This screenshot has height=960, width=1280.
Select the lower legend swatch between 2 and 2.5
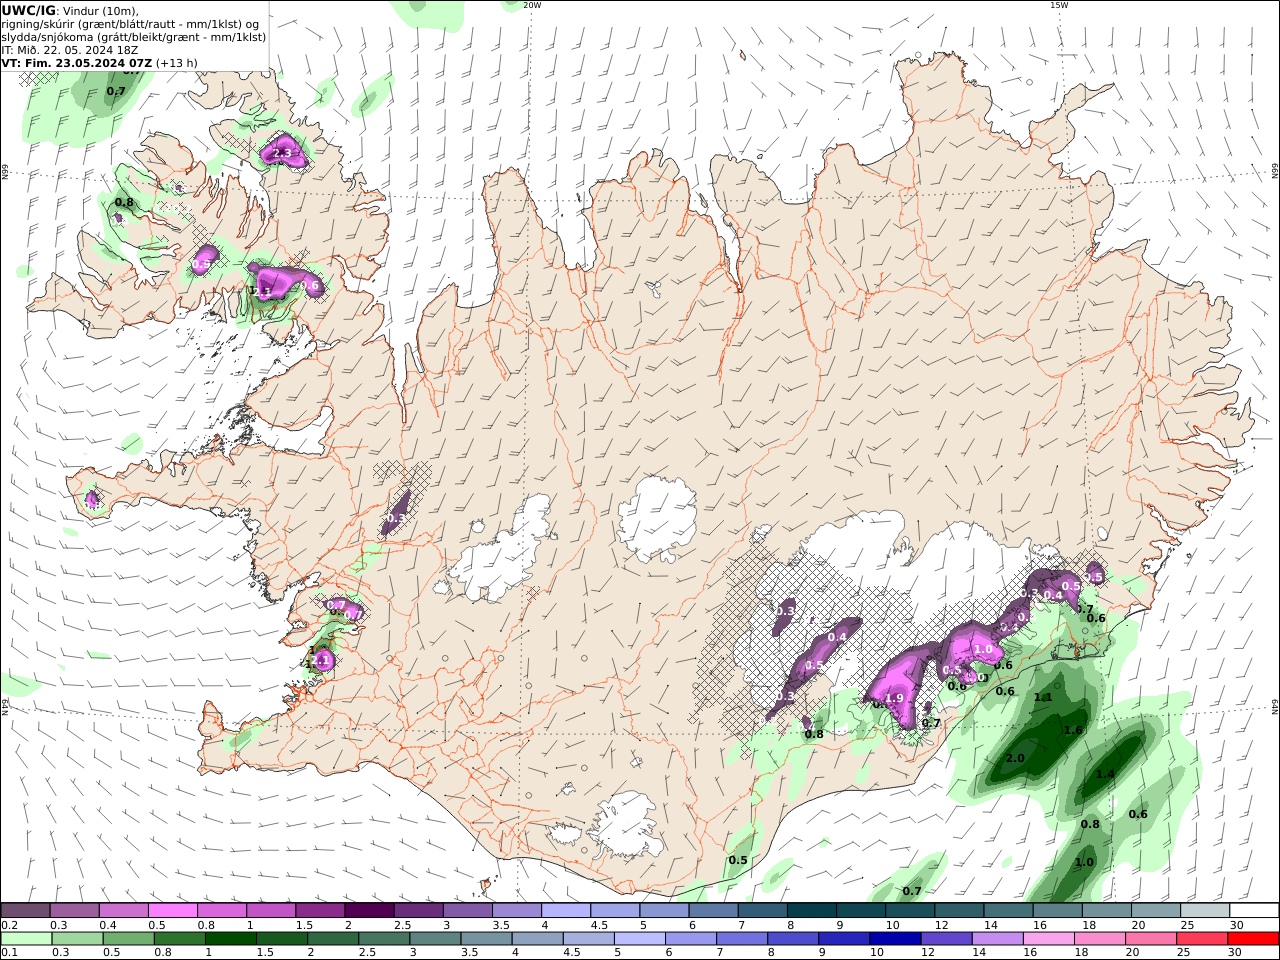[333, 939]
